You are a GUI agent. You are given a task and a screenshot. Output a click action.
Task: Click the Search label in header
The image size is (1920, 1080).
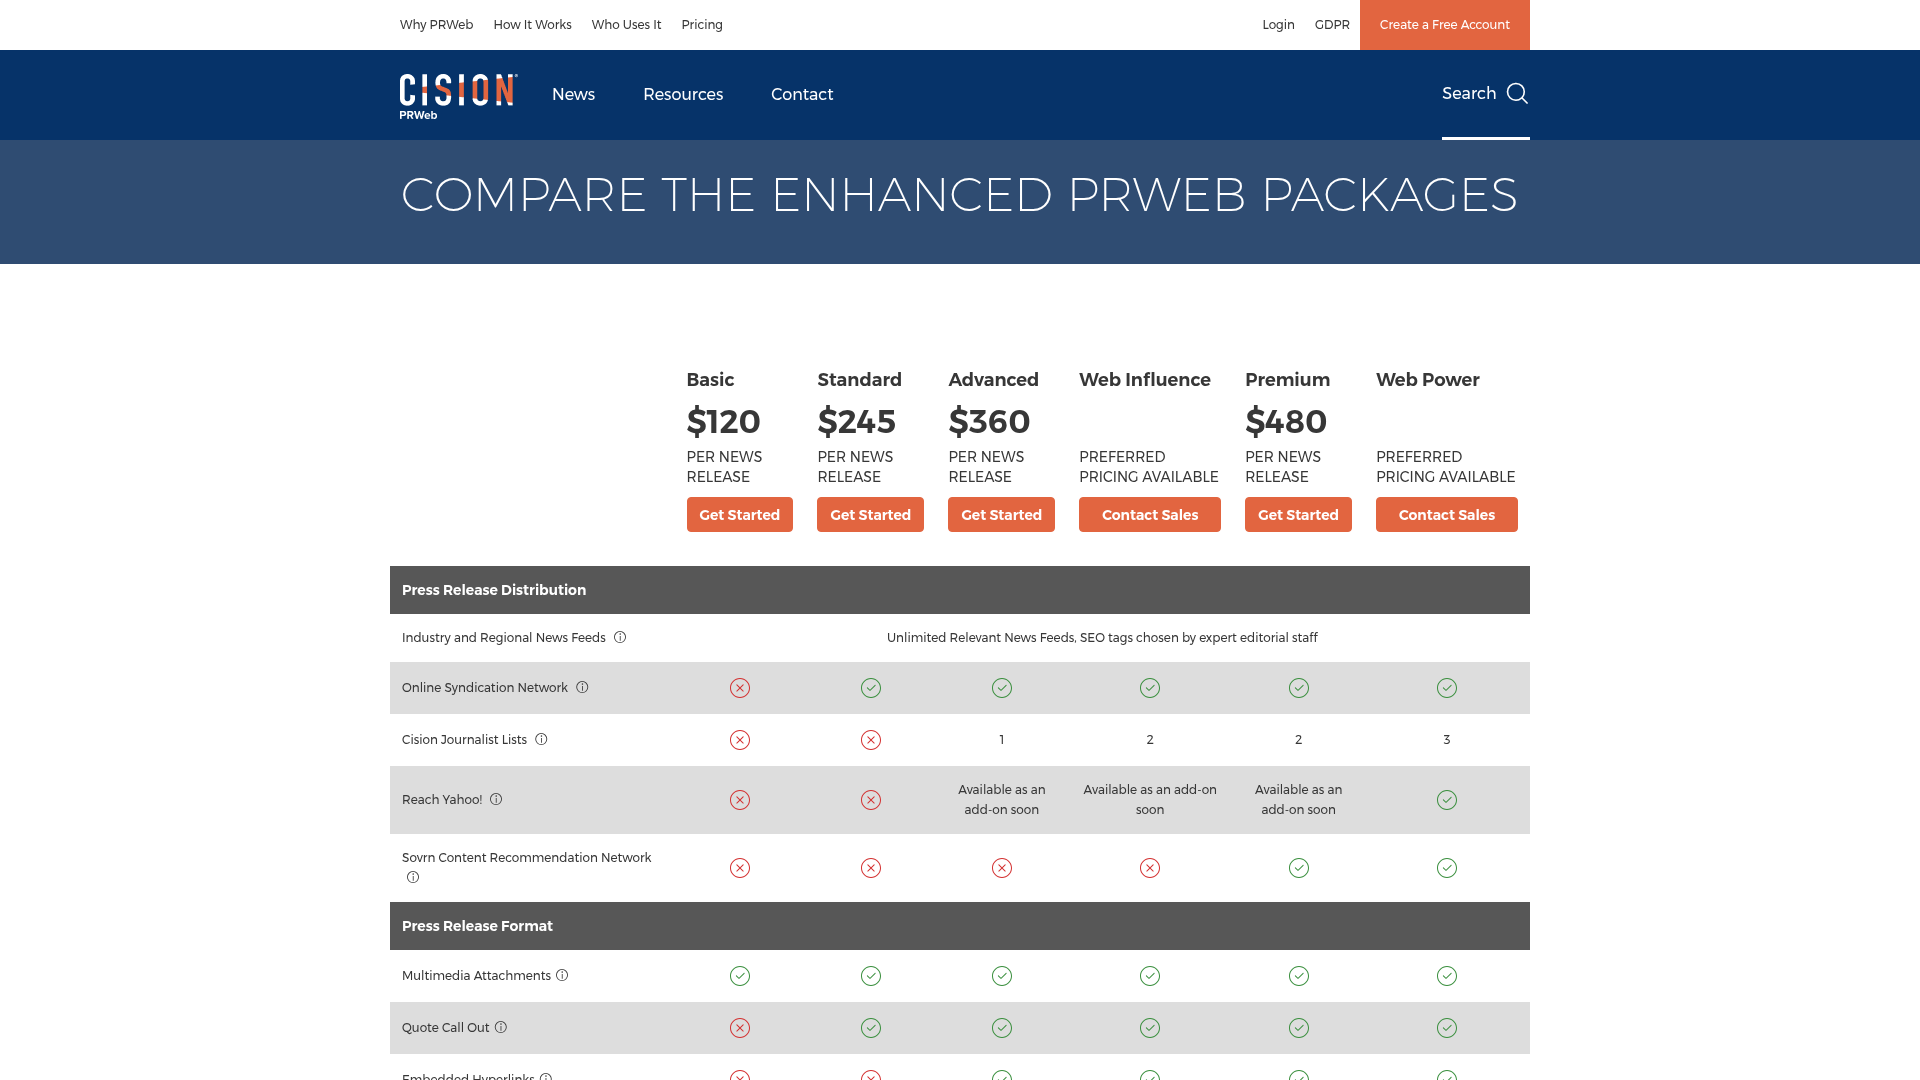coord(1469,93)
